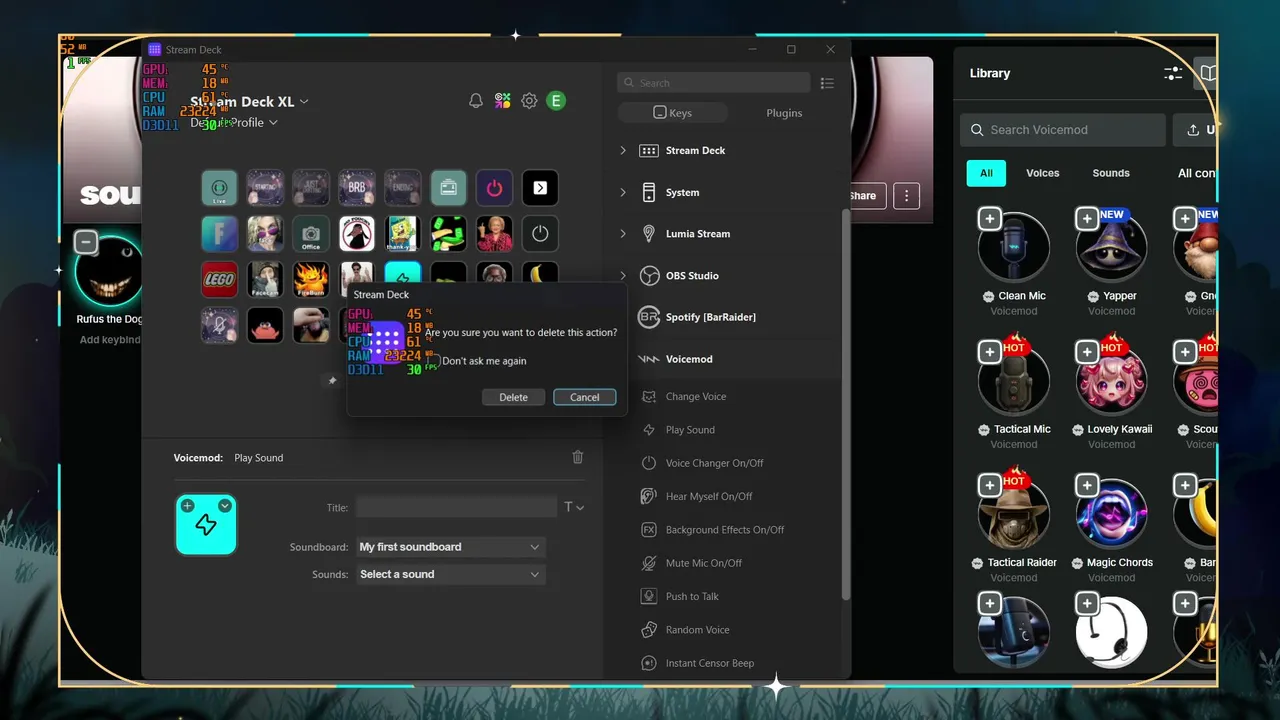Select the white power symbol key
1280x720 pixels.
[540, 234]
